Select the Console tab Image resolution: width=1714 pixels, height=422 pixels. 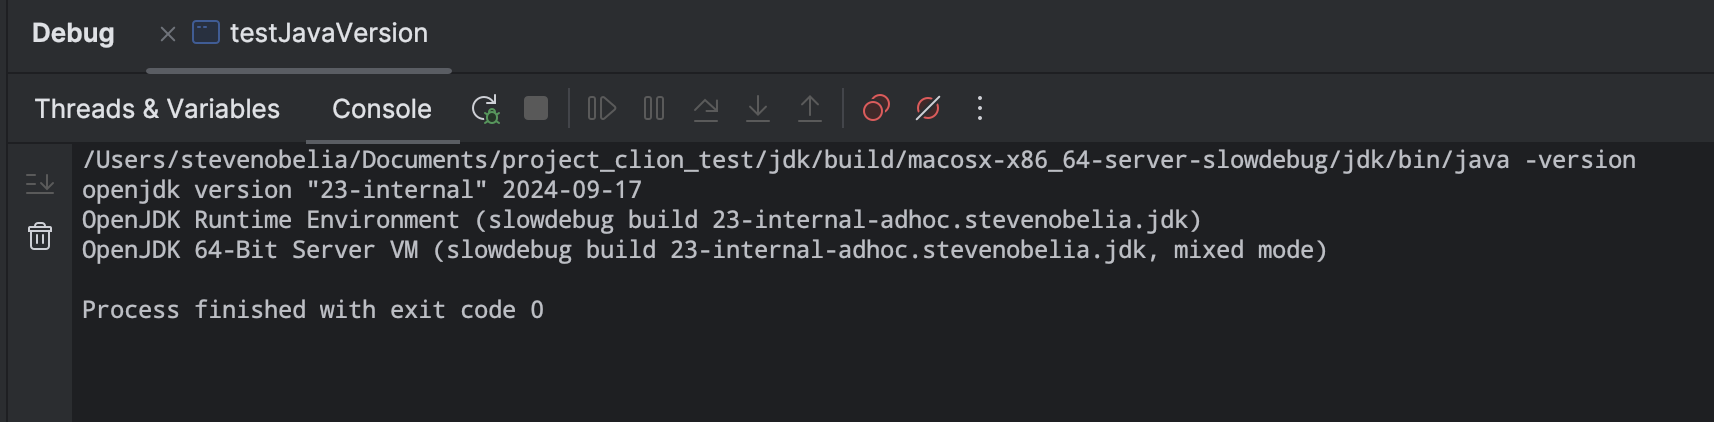(381, 109)
